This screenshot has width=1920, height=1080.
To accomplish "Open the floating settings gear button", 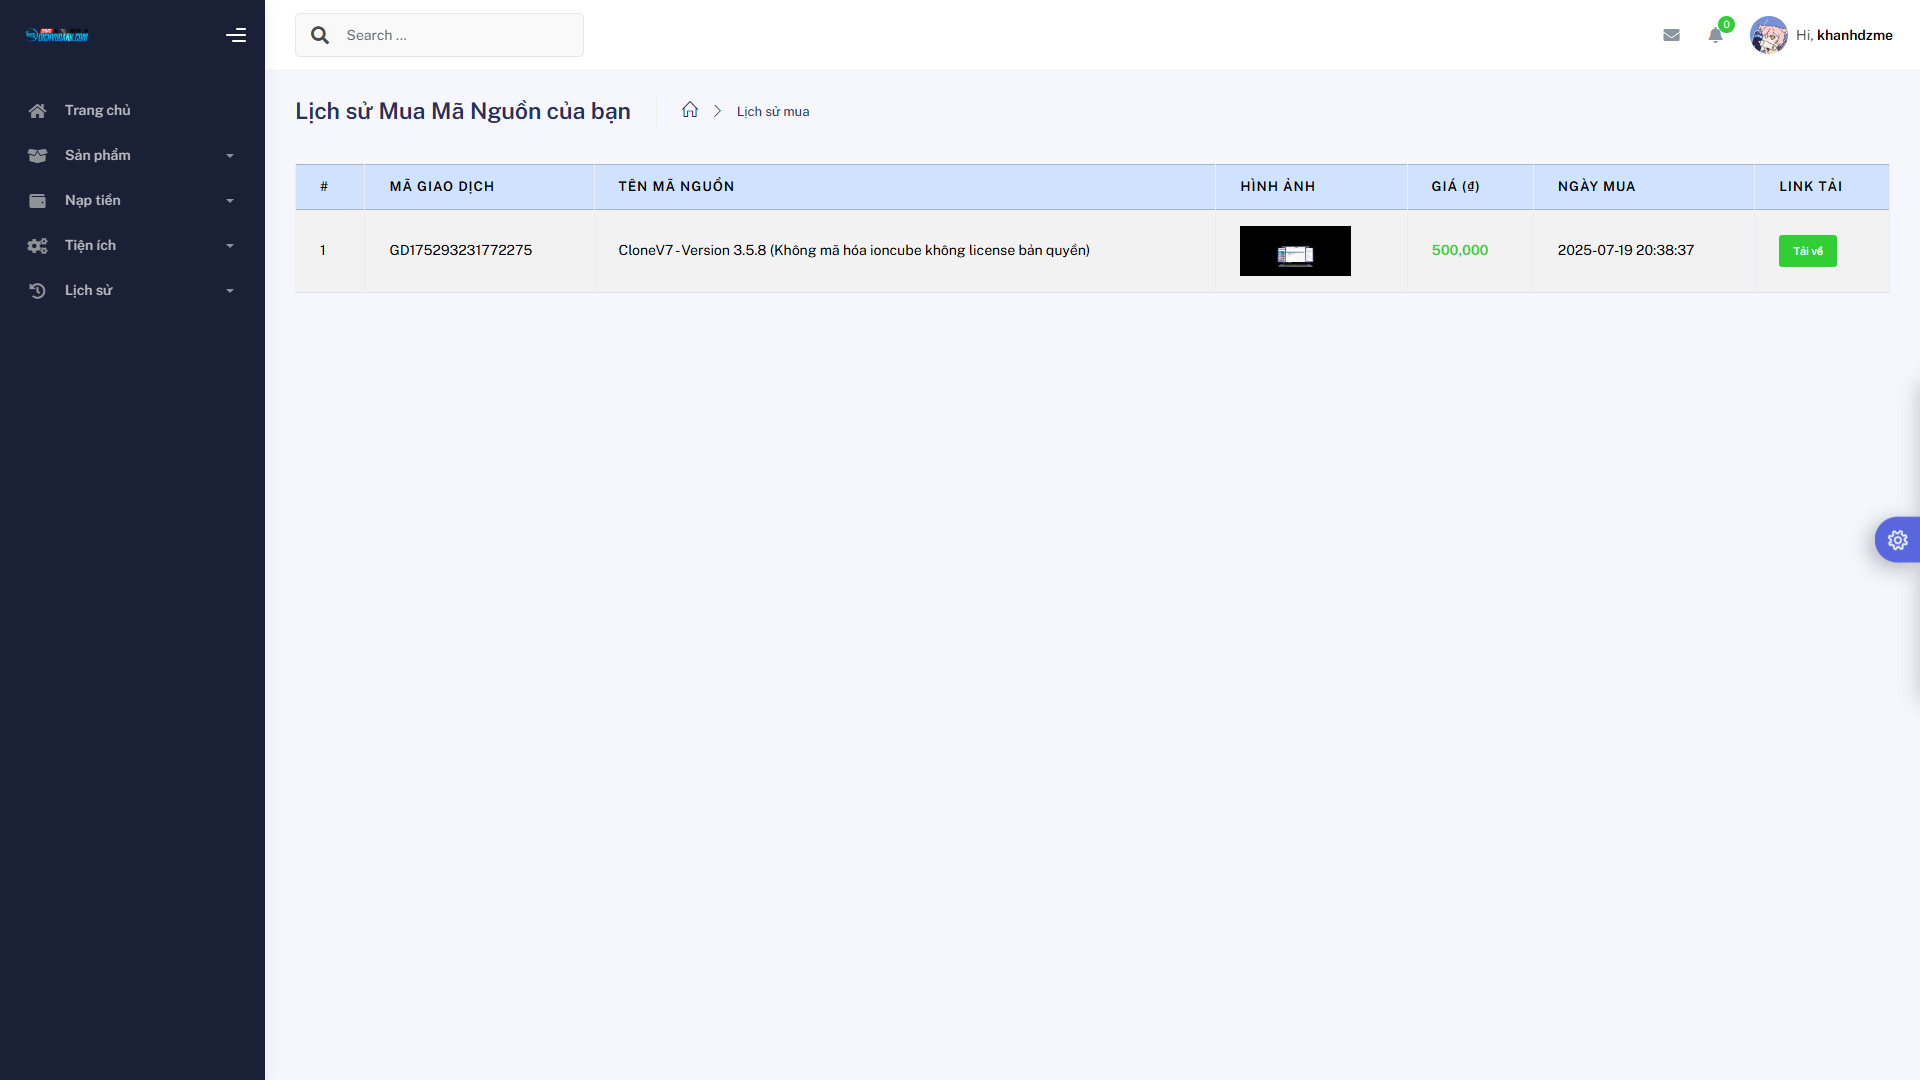I will pyautogui.click(x=1897, y=540).
